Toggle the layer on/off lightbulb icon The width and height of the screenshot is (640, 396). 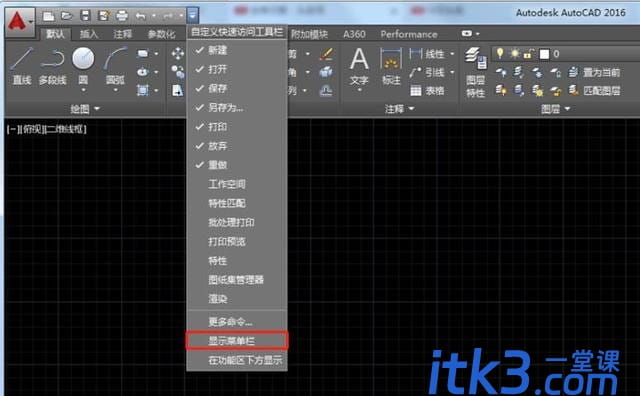pos(500,53)
